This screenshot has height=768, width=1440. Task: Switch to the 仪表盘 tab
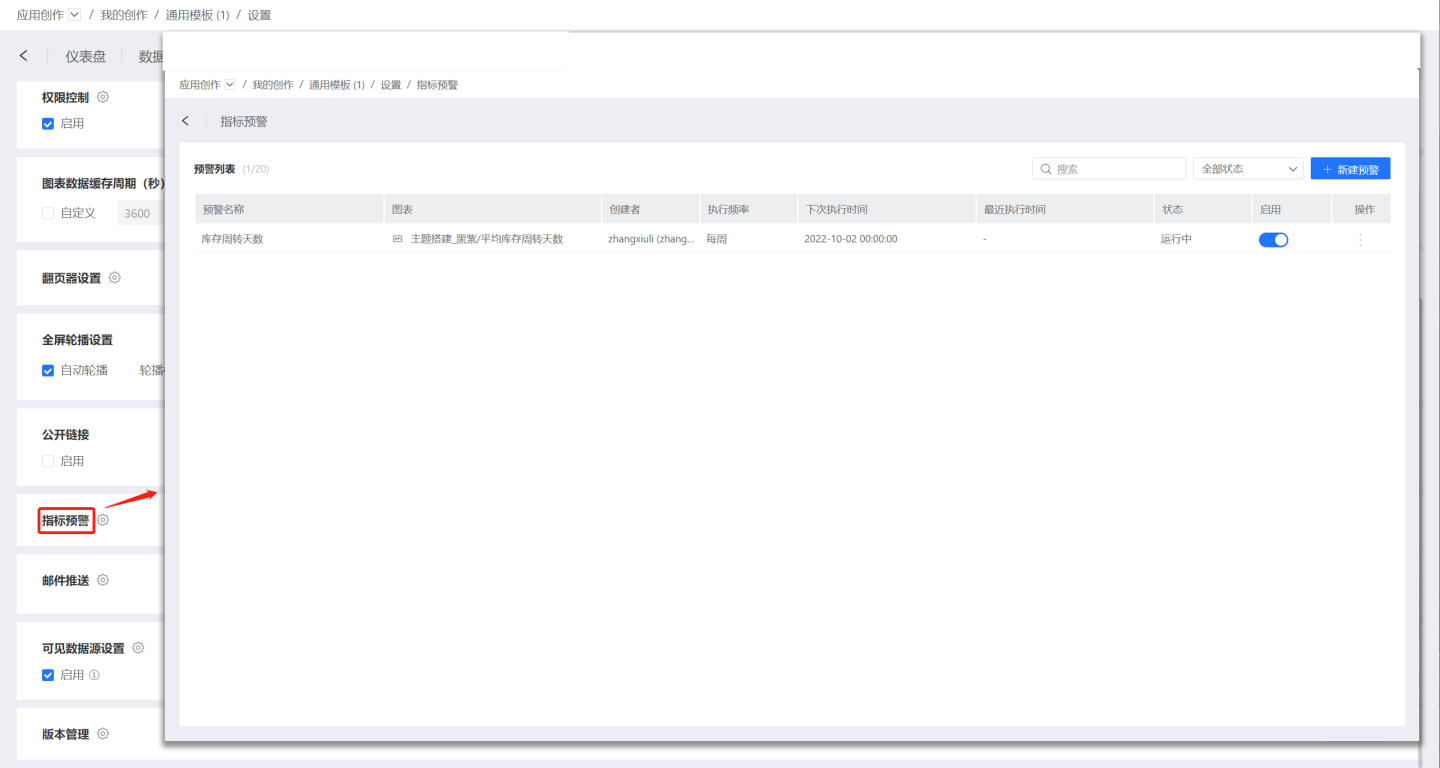tap(85, 56)
